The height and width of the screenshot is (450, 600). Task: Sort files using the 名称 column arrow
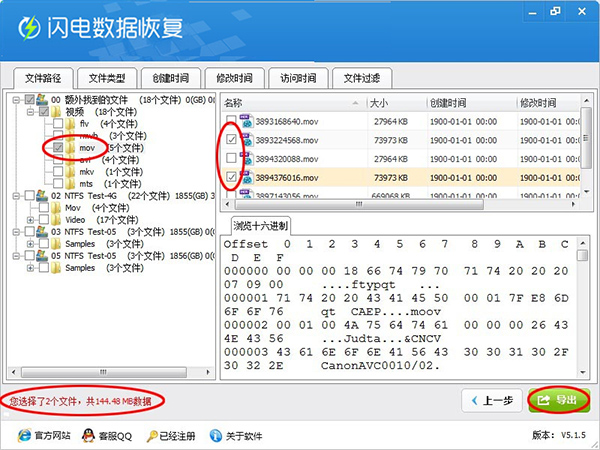click(x=355, y=103)
